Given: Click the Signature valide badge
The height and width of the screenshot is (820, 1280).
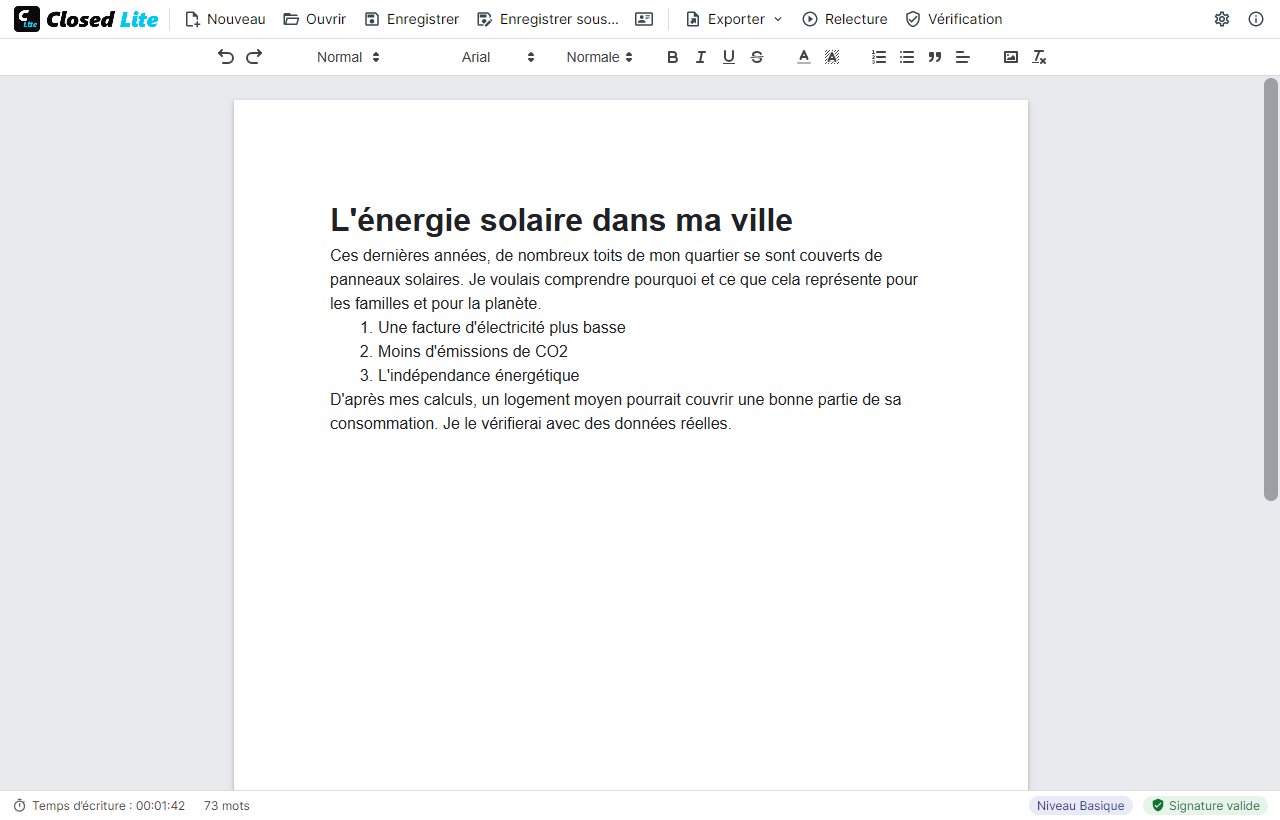Looking at the screenshot, I should coord(1206,806).
